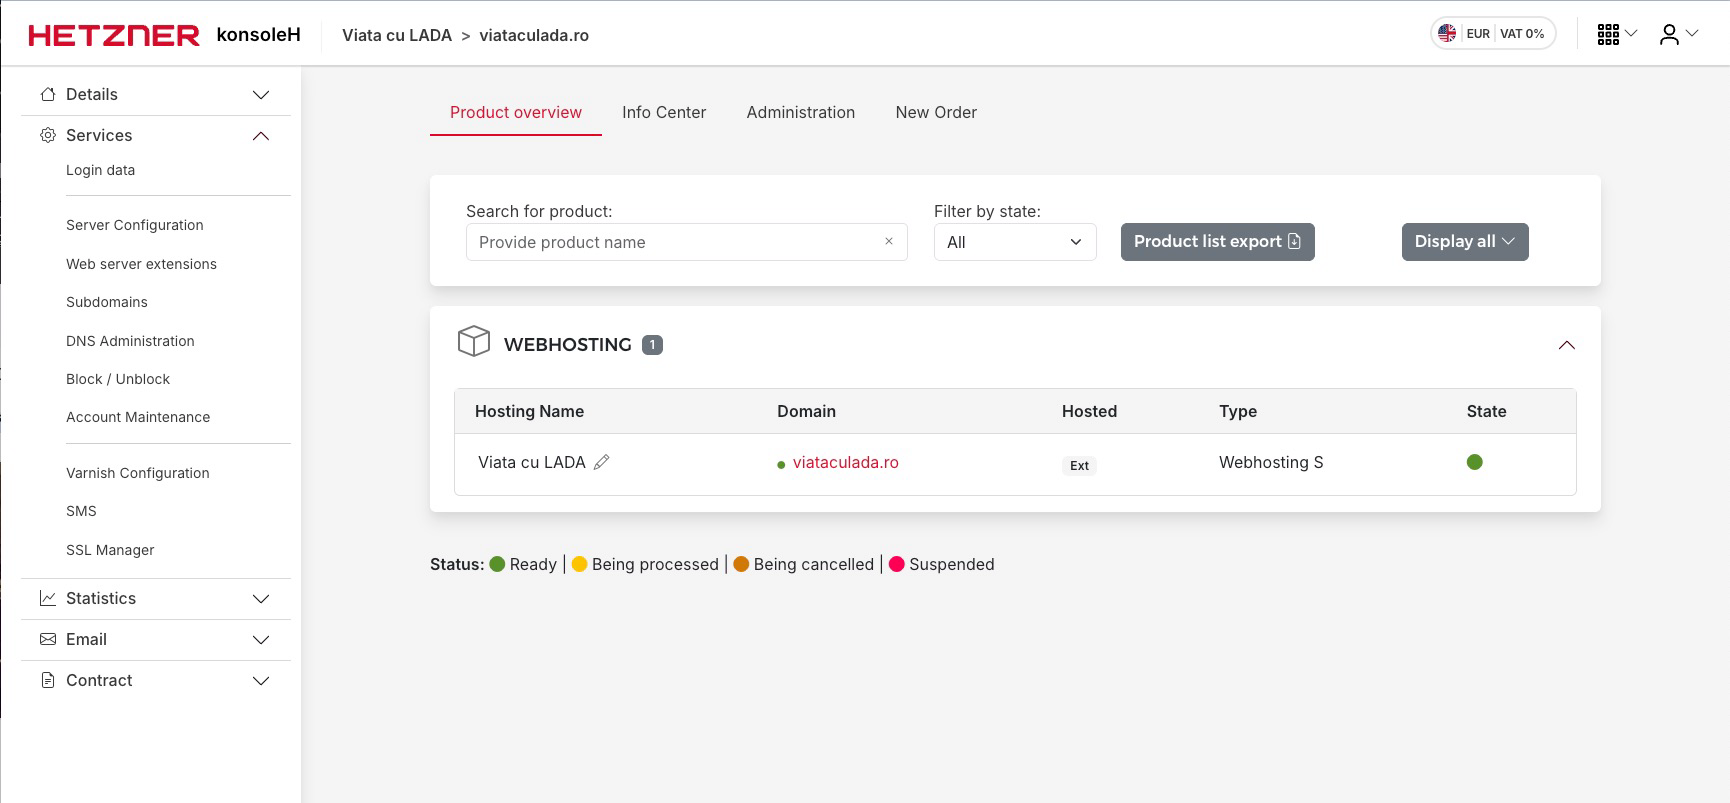Click the language flag icon
This screenshot has height=803, width=1730.
point(1447,34)
